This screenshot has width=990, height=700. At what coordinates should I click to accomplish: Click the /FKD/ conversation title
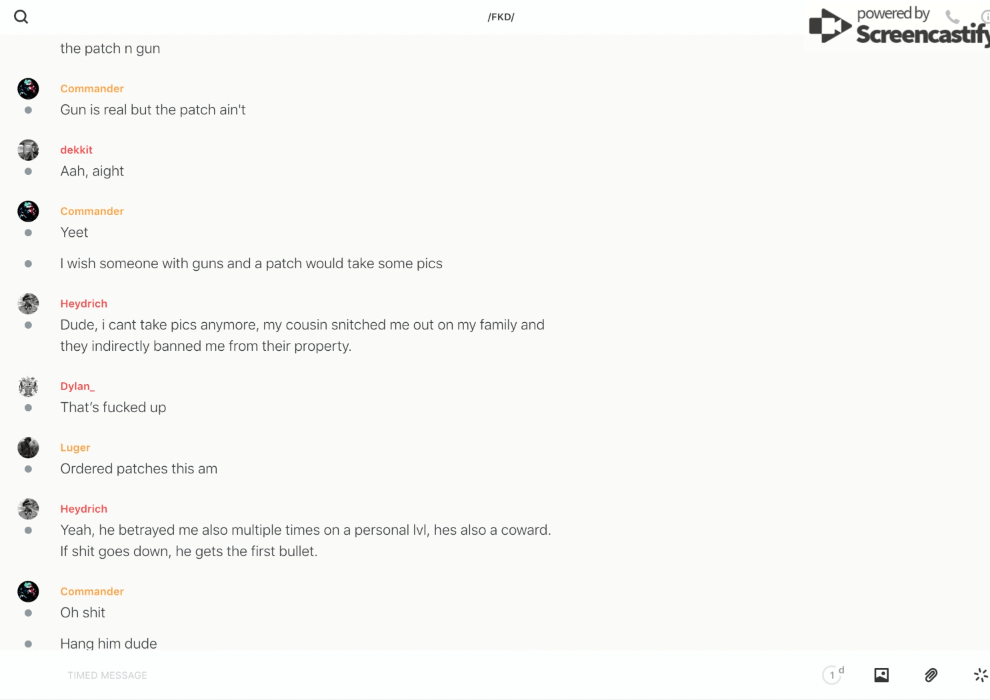(x=501, y=17)
